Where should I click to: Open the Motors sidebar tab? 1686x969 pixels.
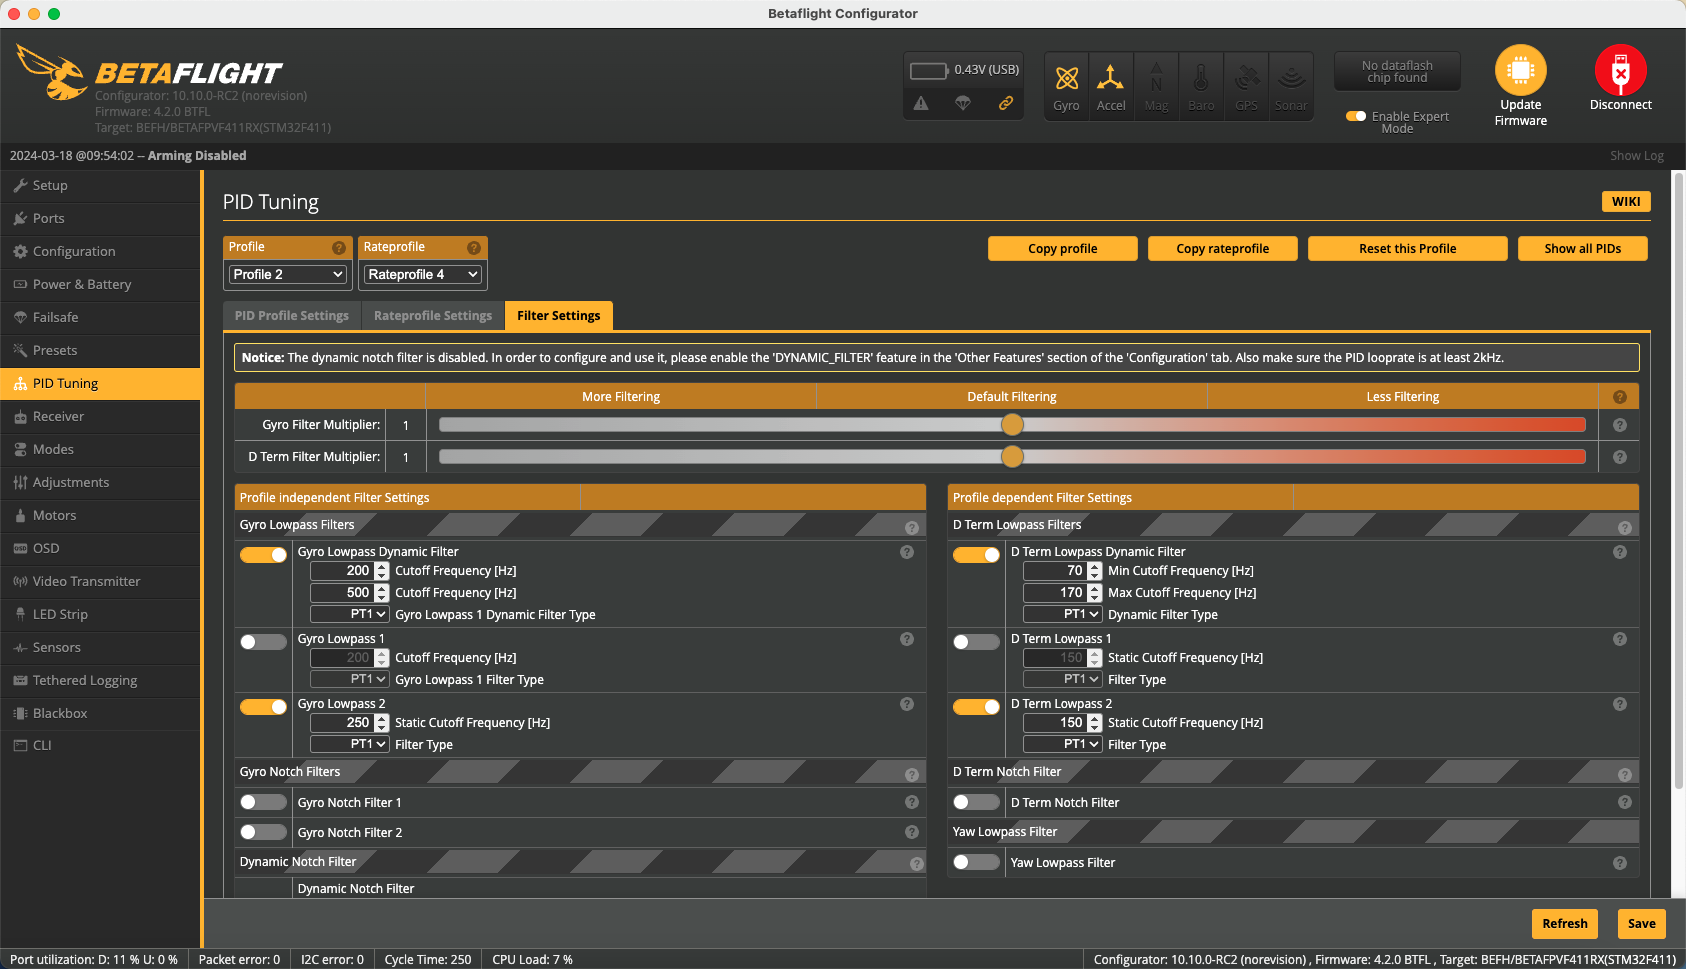[100, 516]
